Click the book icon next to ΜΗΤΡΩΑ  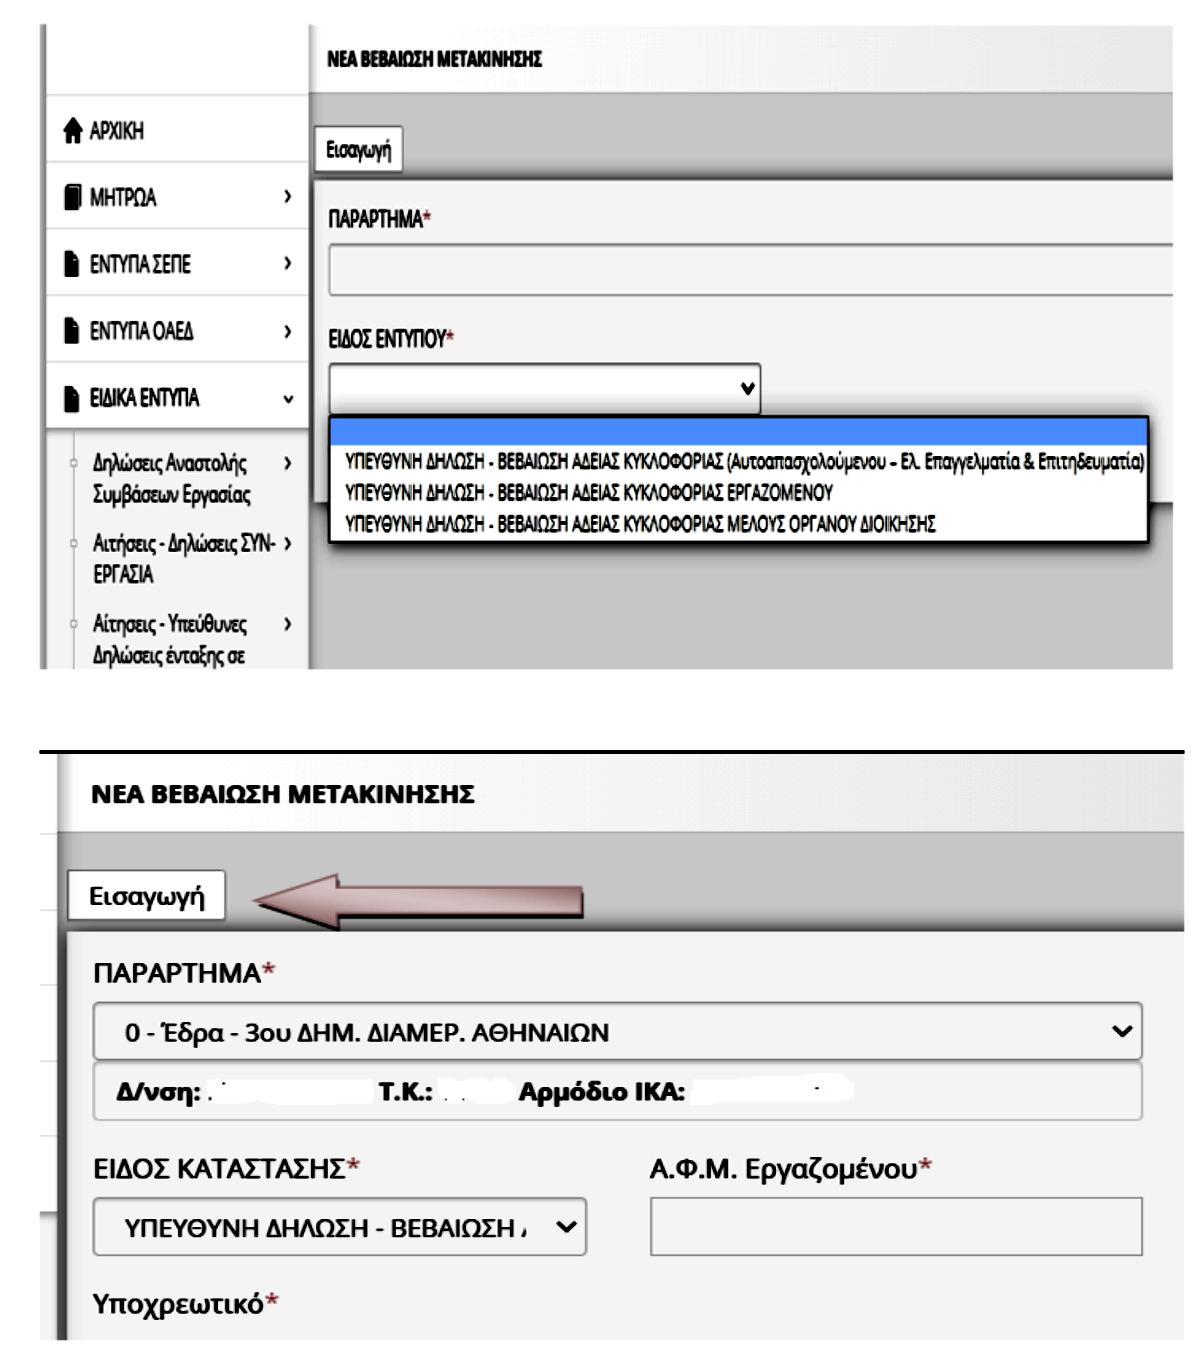tap(73, 198)
